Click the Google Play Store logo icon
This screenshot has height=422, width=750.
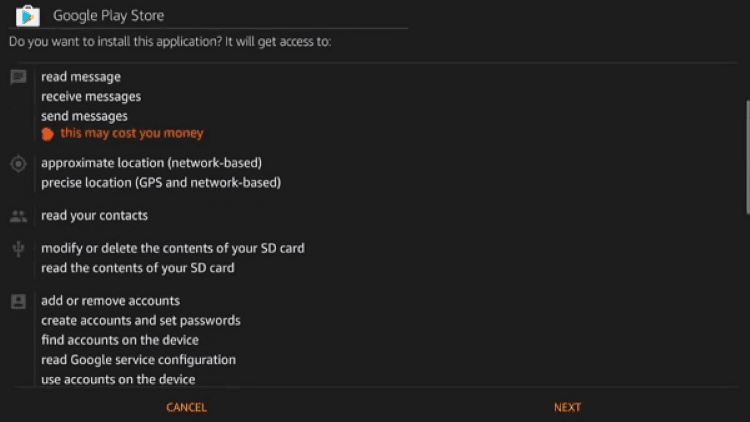point(28,16)
